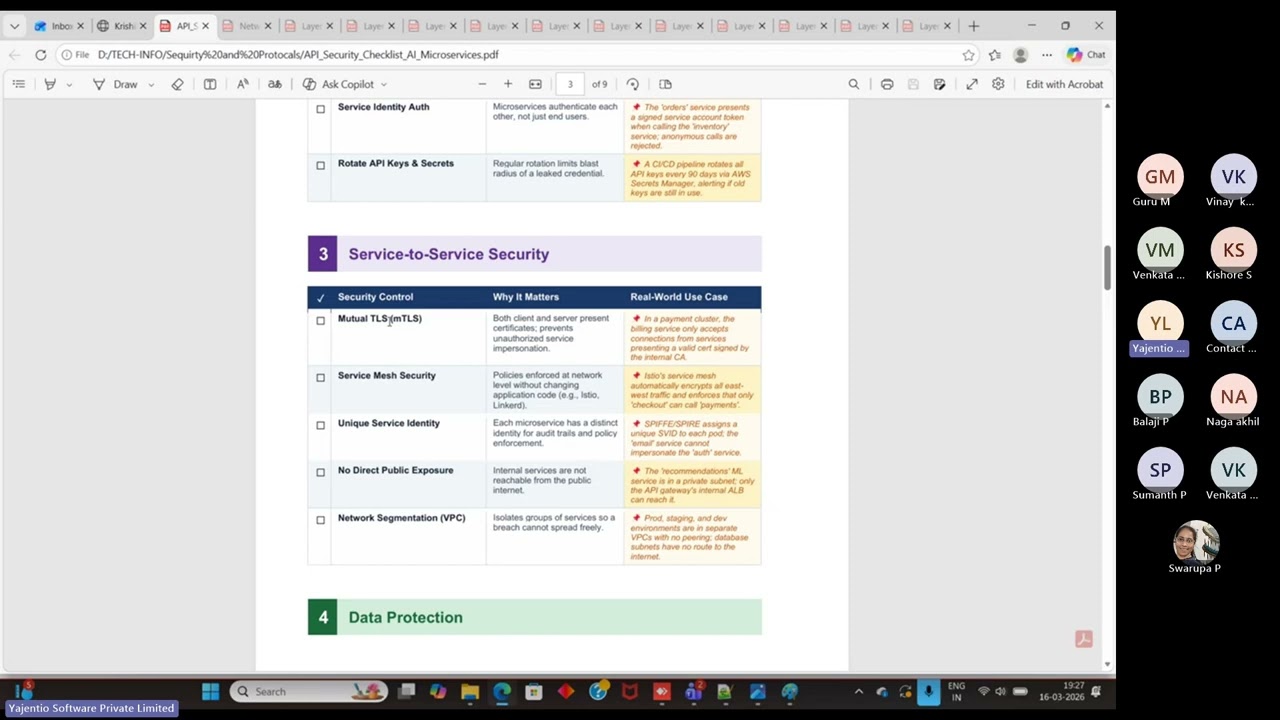Click in the Windows taskbar Search box

coord(309,691)
